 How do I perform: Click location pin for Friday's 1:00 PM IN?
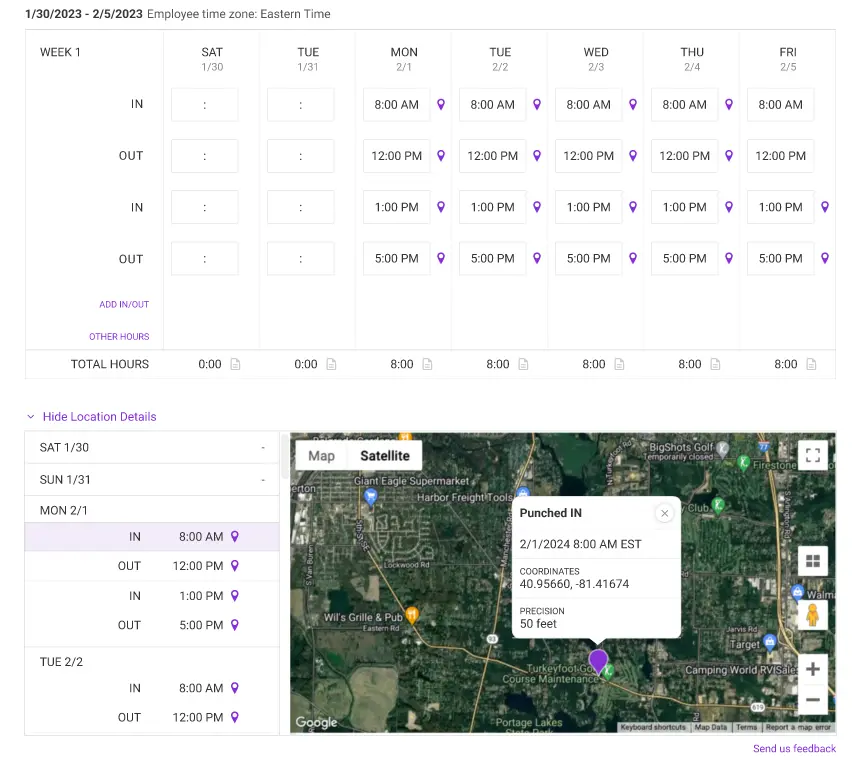tap(825, 207)
